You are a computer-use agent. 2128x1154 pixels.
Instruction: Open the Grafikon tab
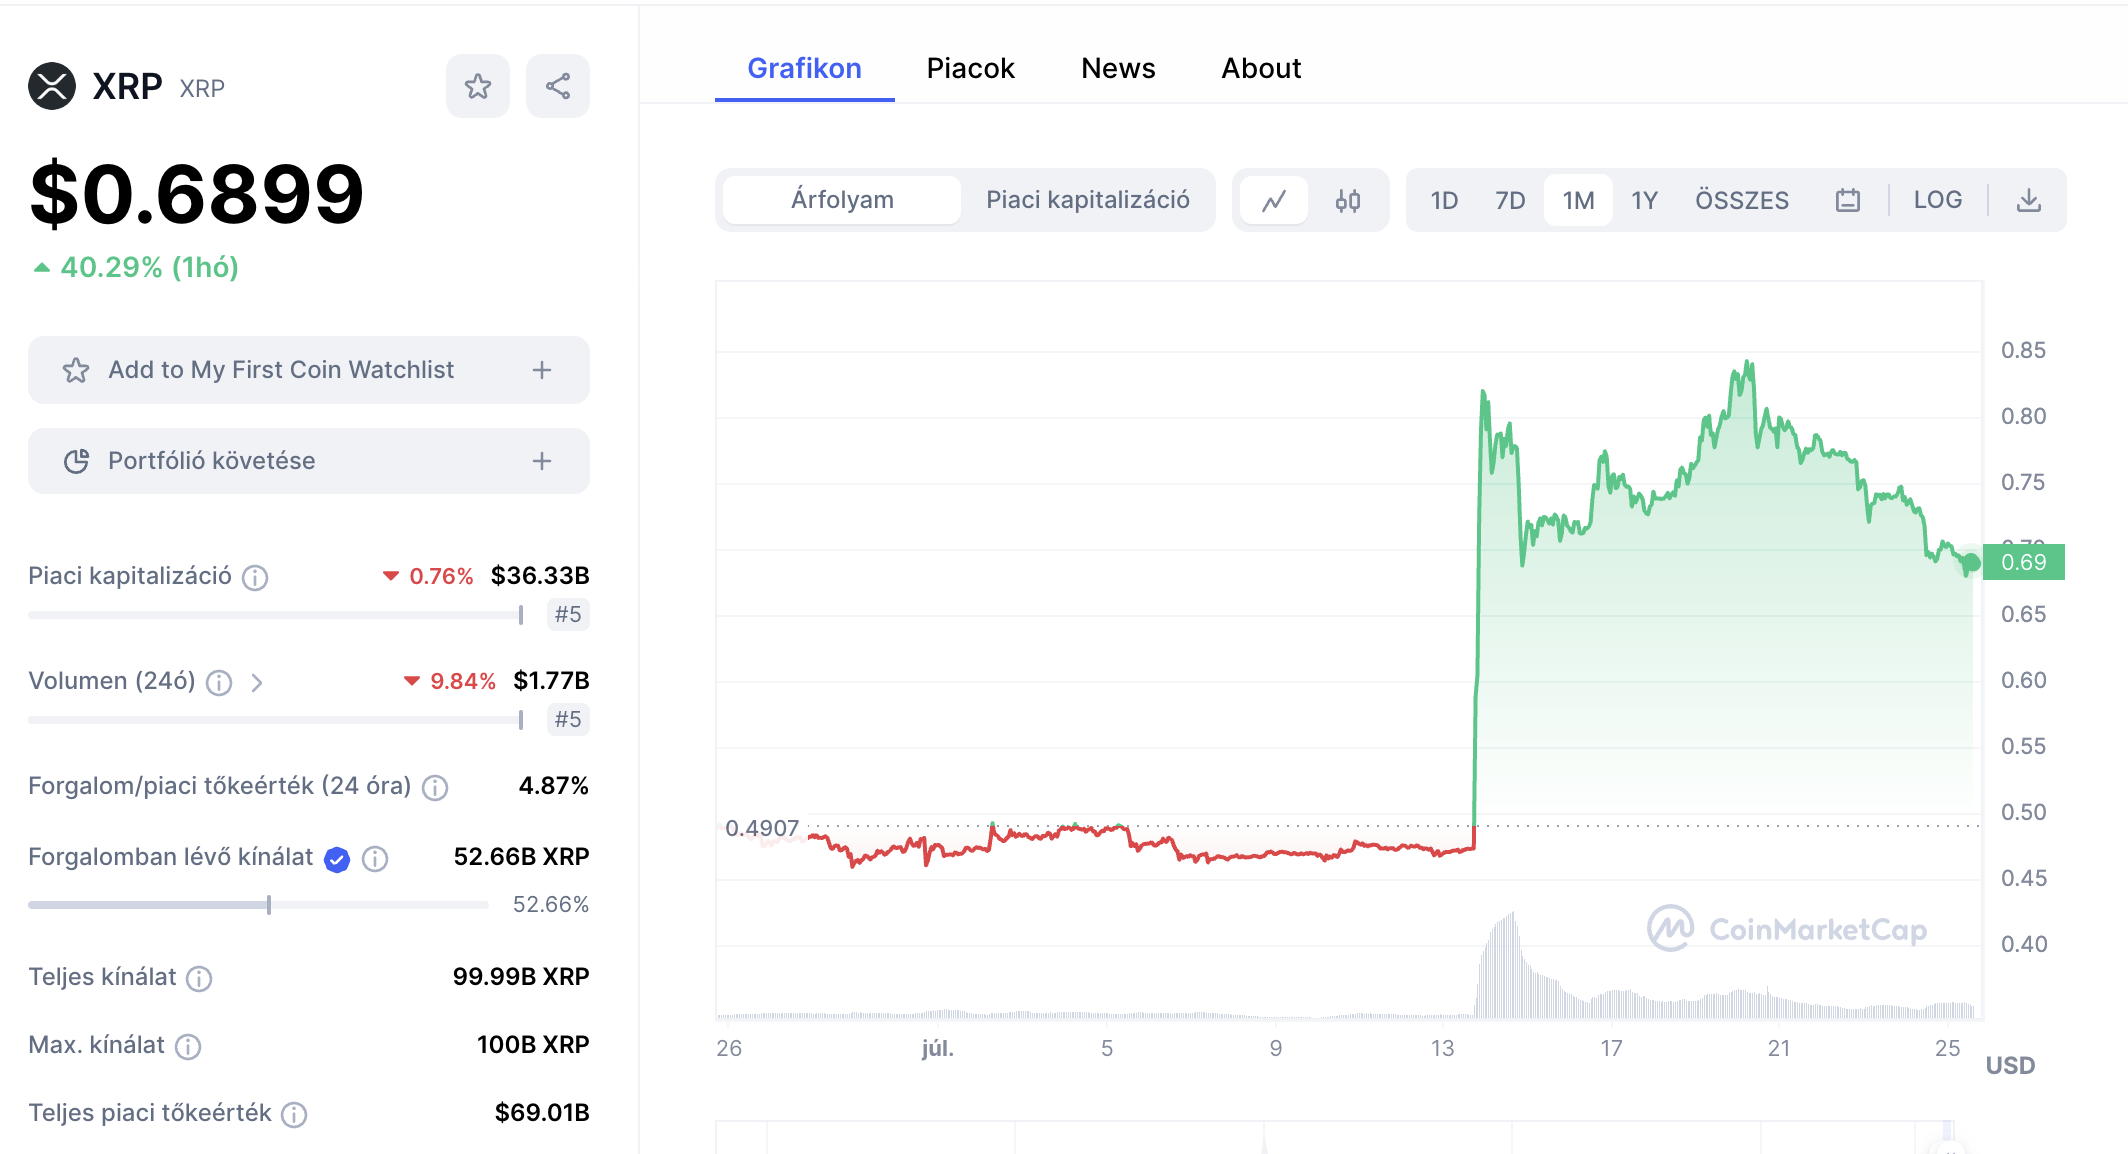[805, 68]
